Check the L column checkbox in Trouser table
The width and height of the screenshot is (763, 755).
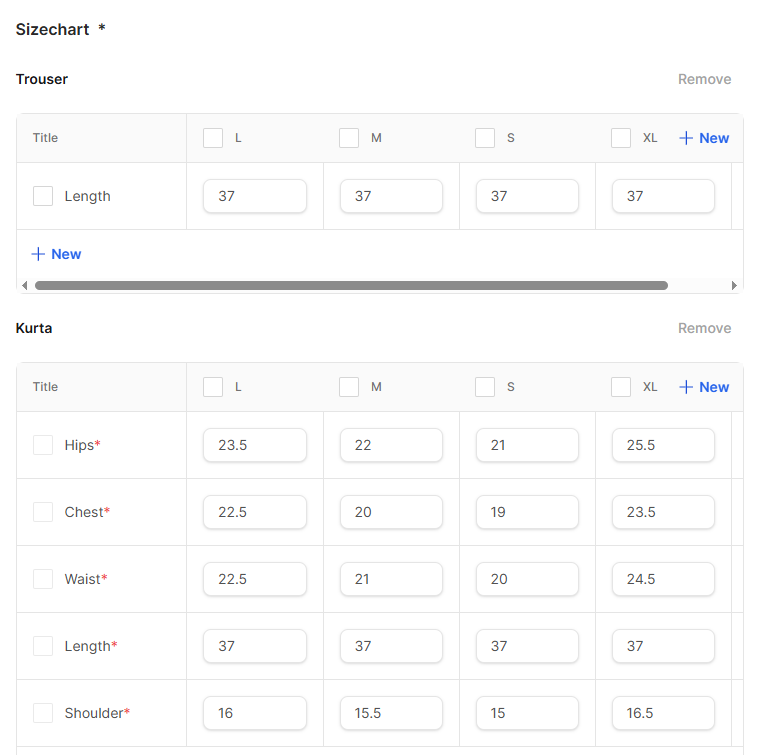[x=213, y=138]
